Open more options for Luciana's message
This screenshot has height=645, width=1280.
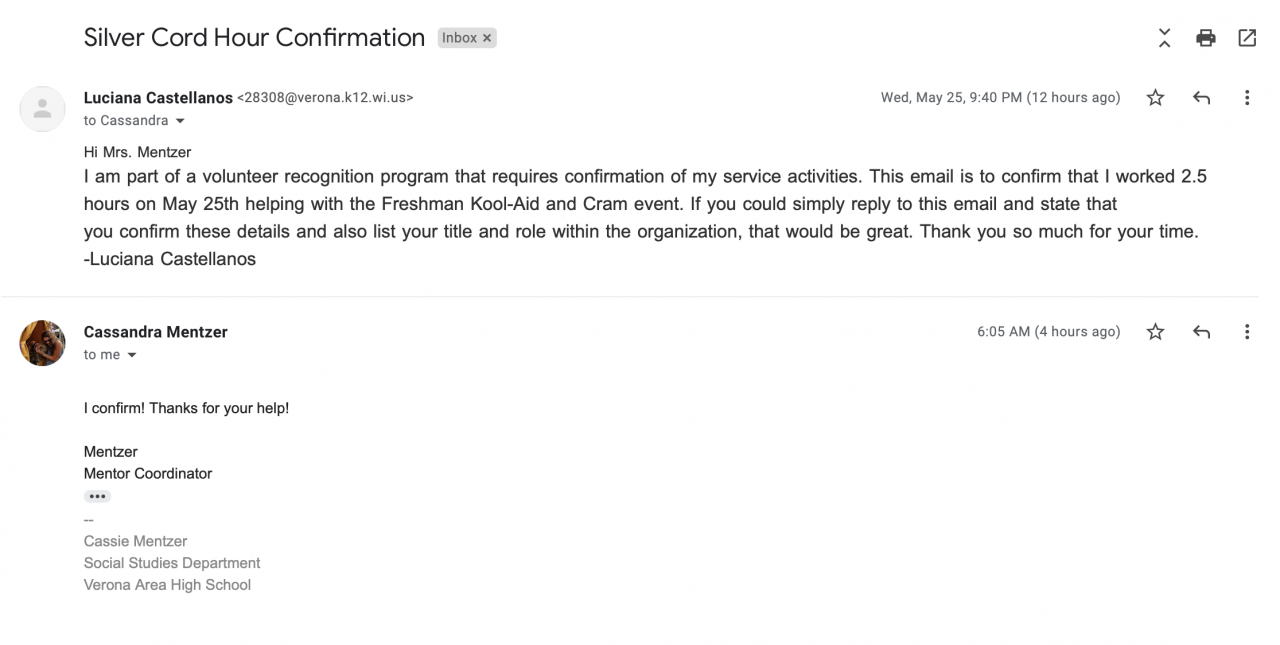(x=1247, y=98)
